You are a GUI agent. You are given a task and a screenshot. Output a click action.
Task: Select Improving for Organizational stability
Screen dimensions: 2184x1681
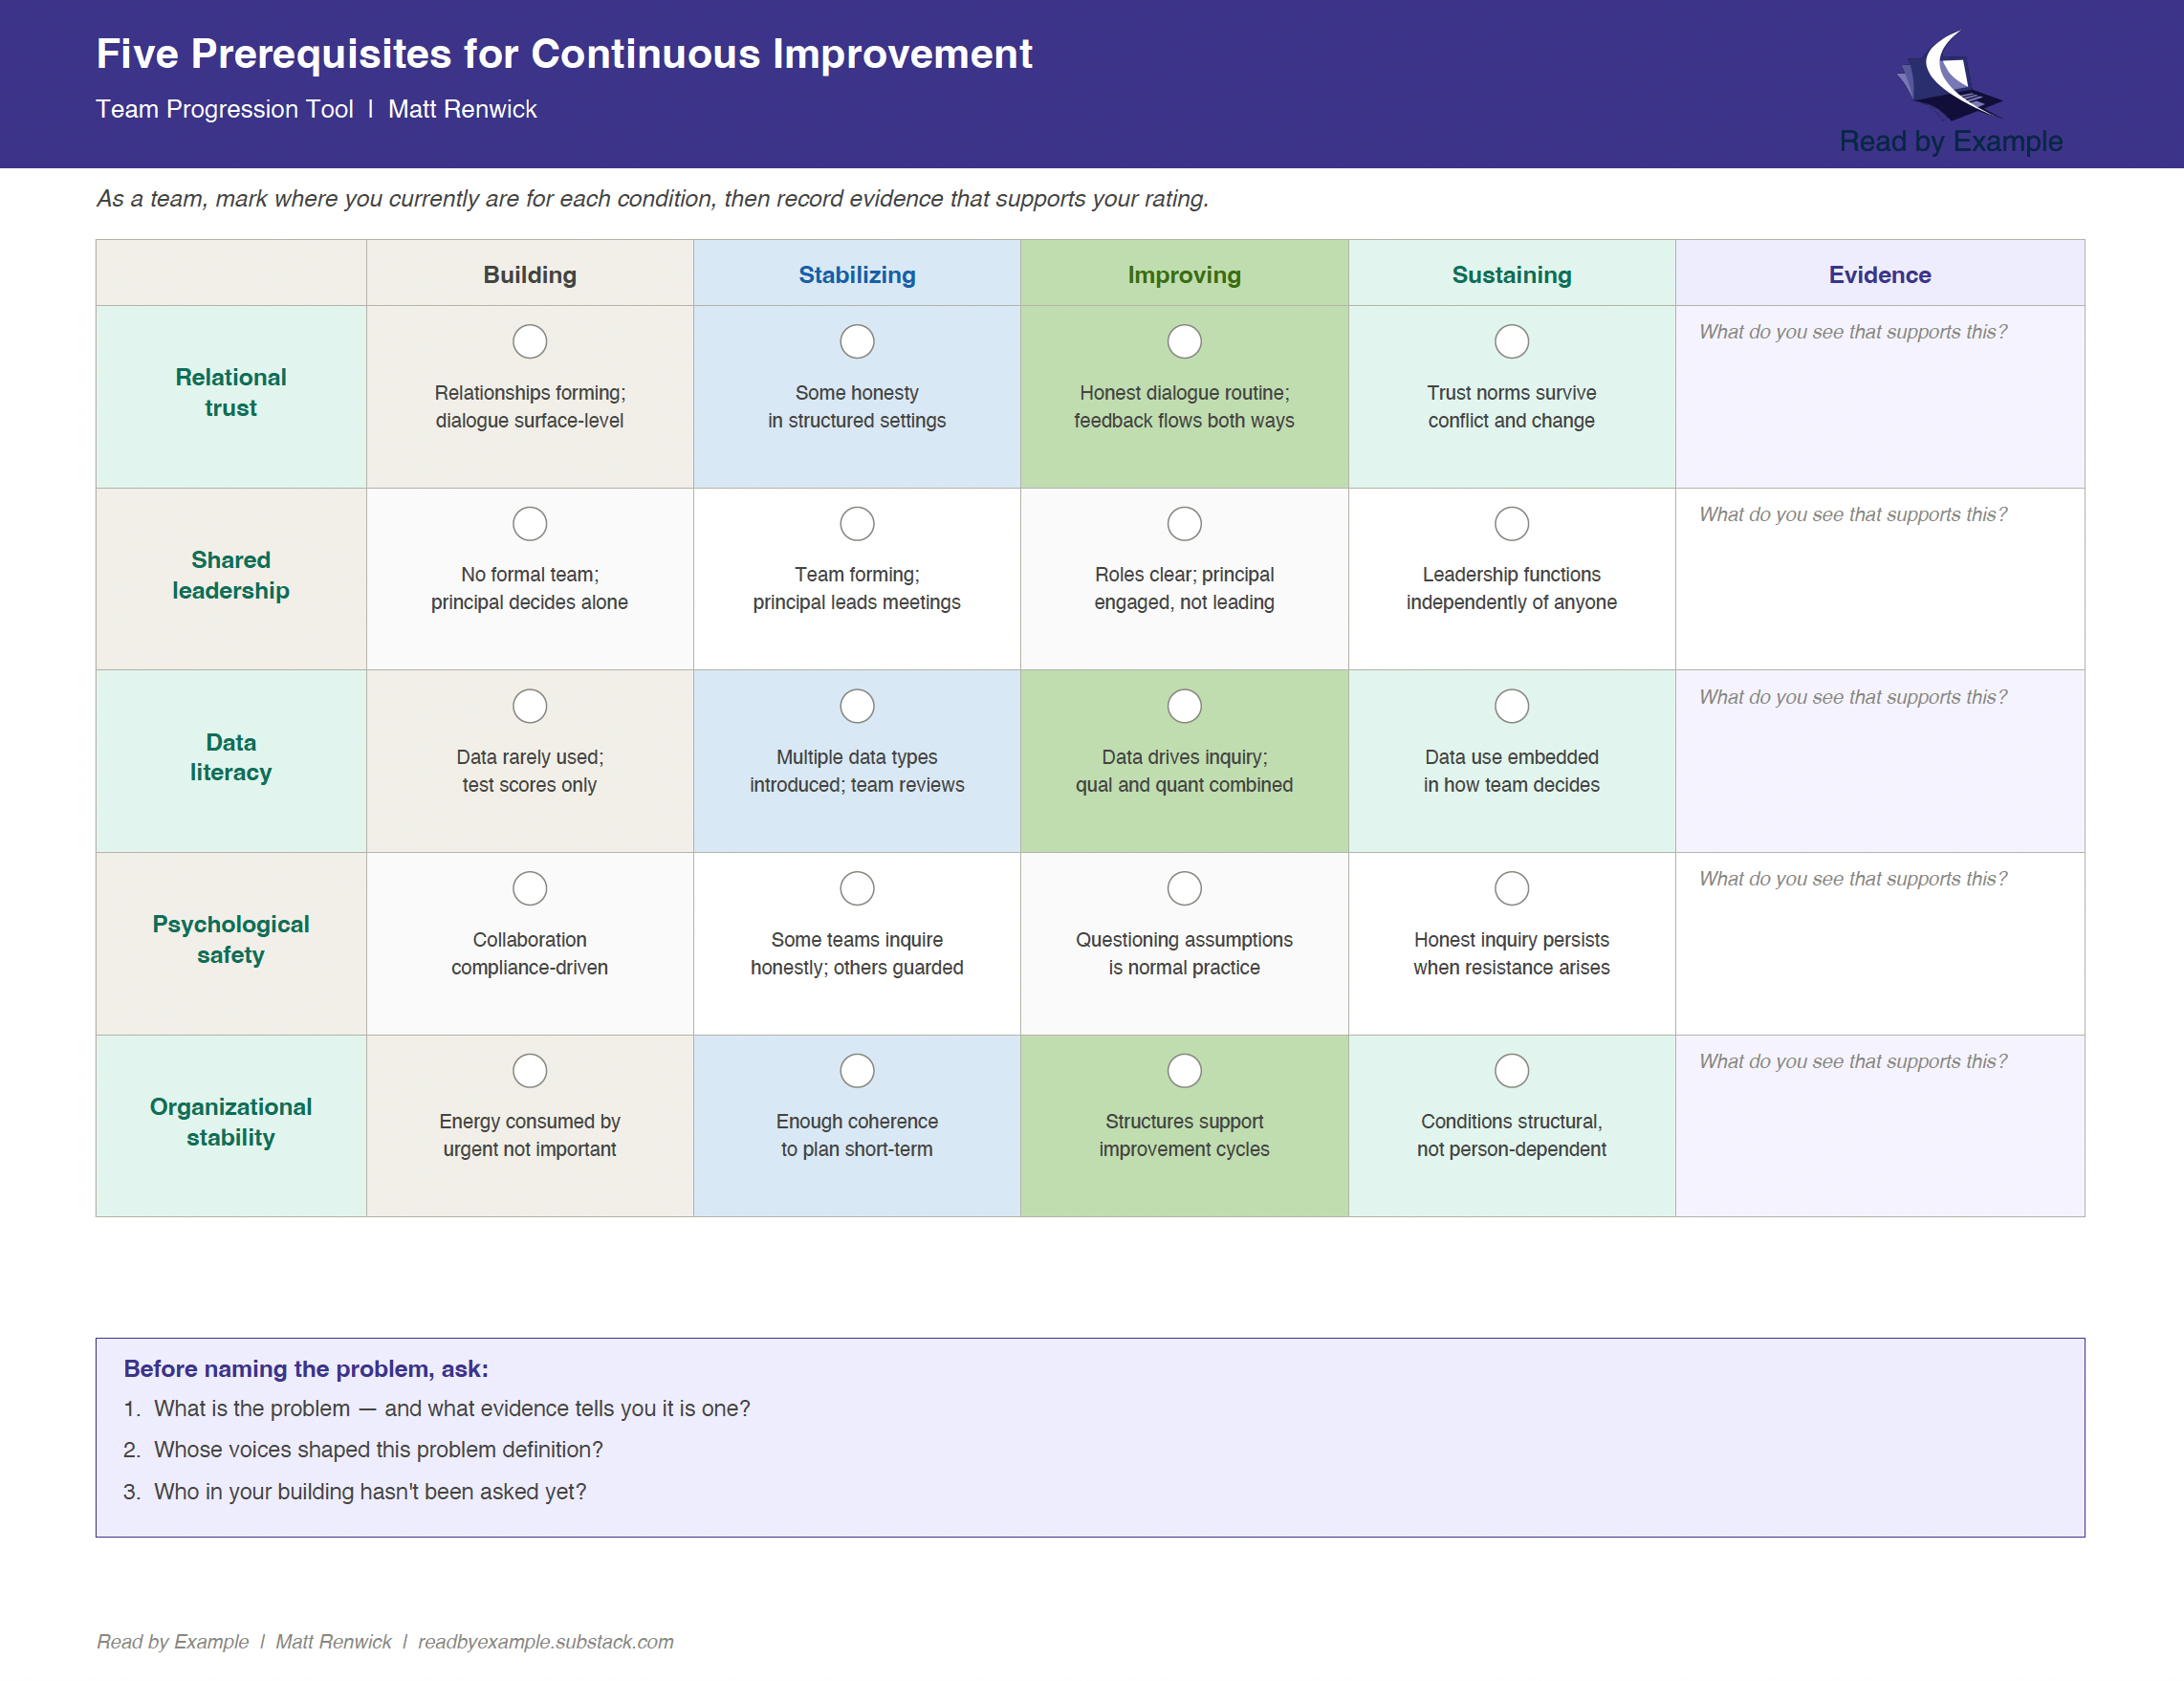pyautogui.click(x=1184, y=1071)
